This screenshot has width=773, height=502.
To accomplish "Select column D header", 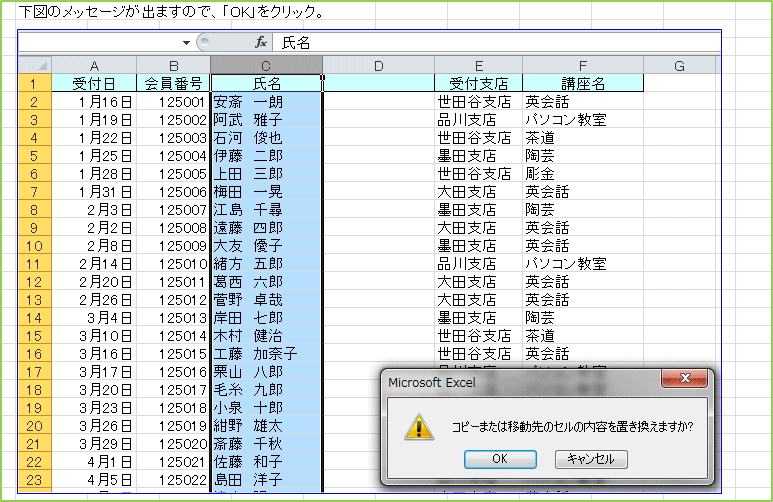I will click(379, 65).
